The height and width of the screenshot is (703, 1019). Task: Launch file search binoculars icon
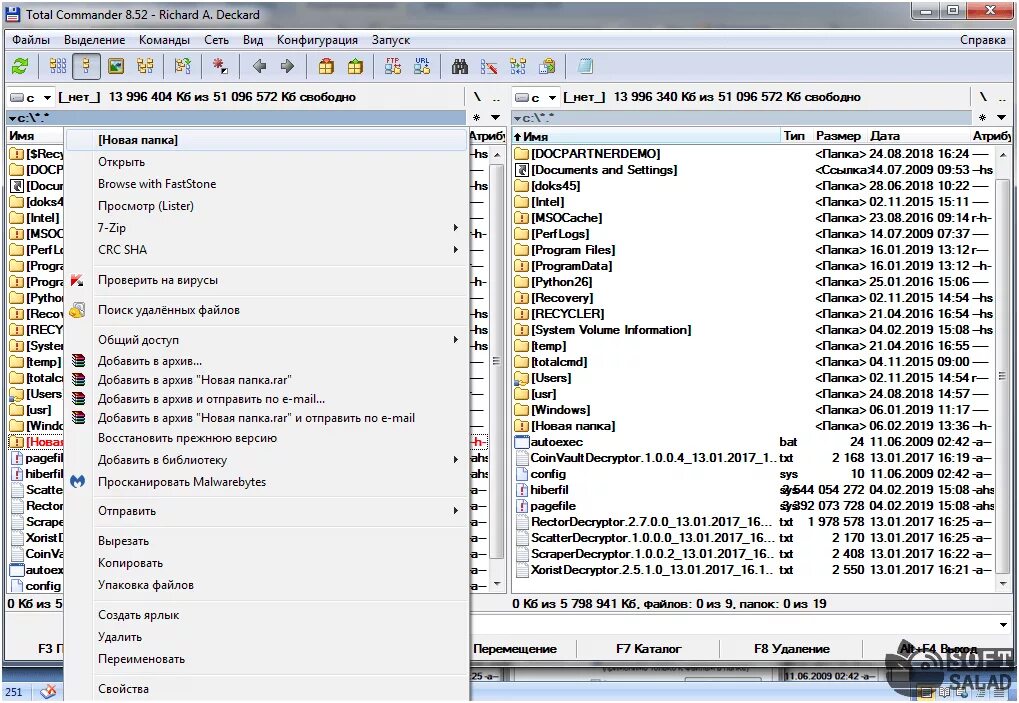pos(460,66)
